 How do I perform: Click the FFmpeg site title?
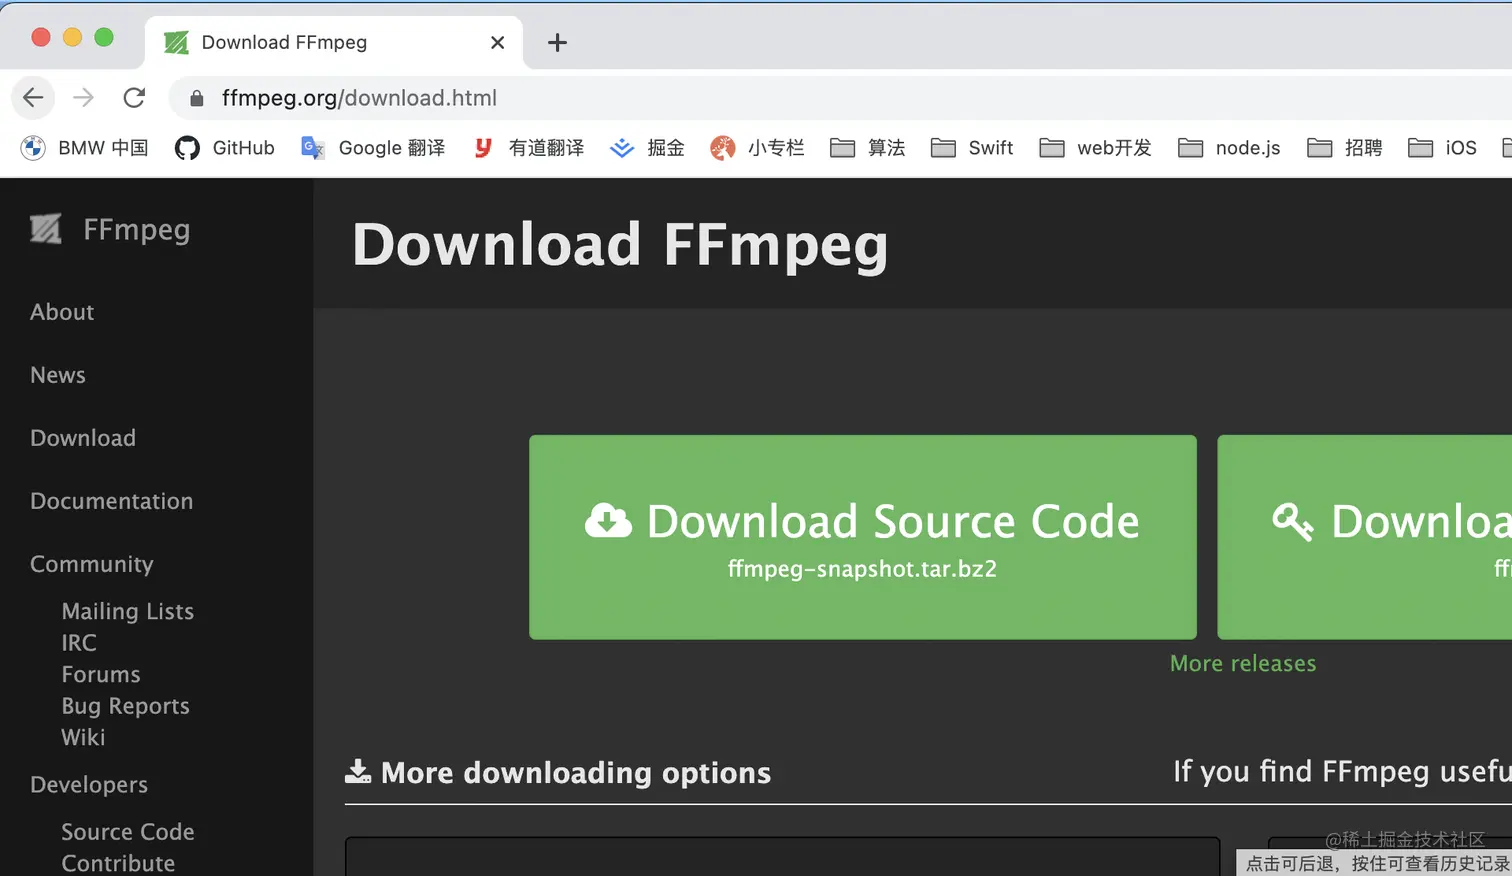[x=136, y=229]
